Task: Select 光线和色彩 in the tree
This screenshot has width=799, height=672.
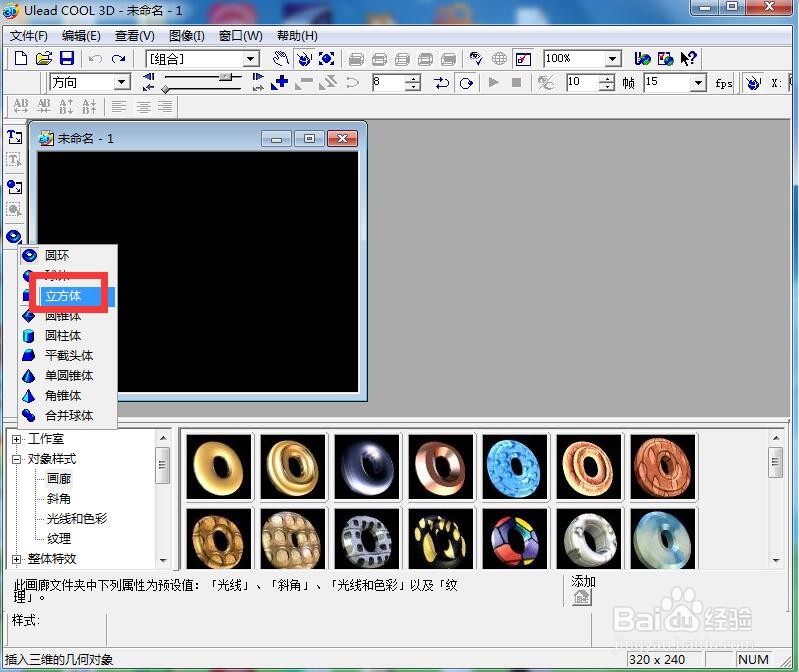Action: tap(77, 519)
